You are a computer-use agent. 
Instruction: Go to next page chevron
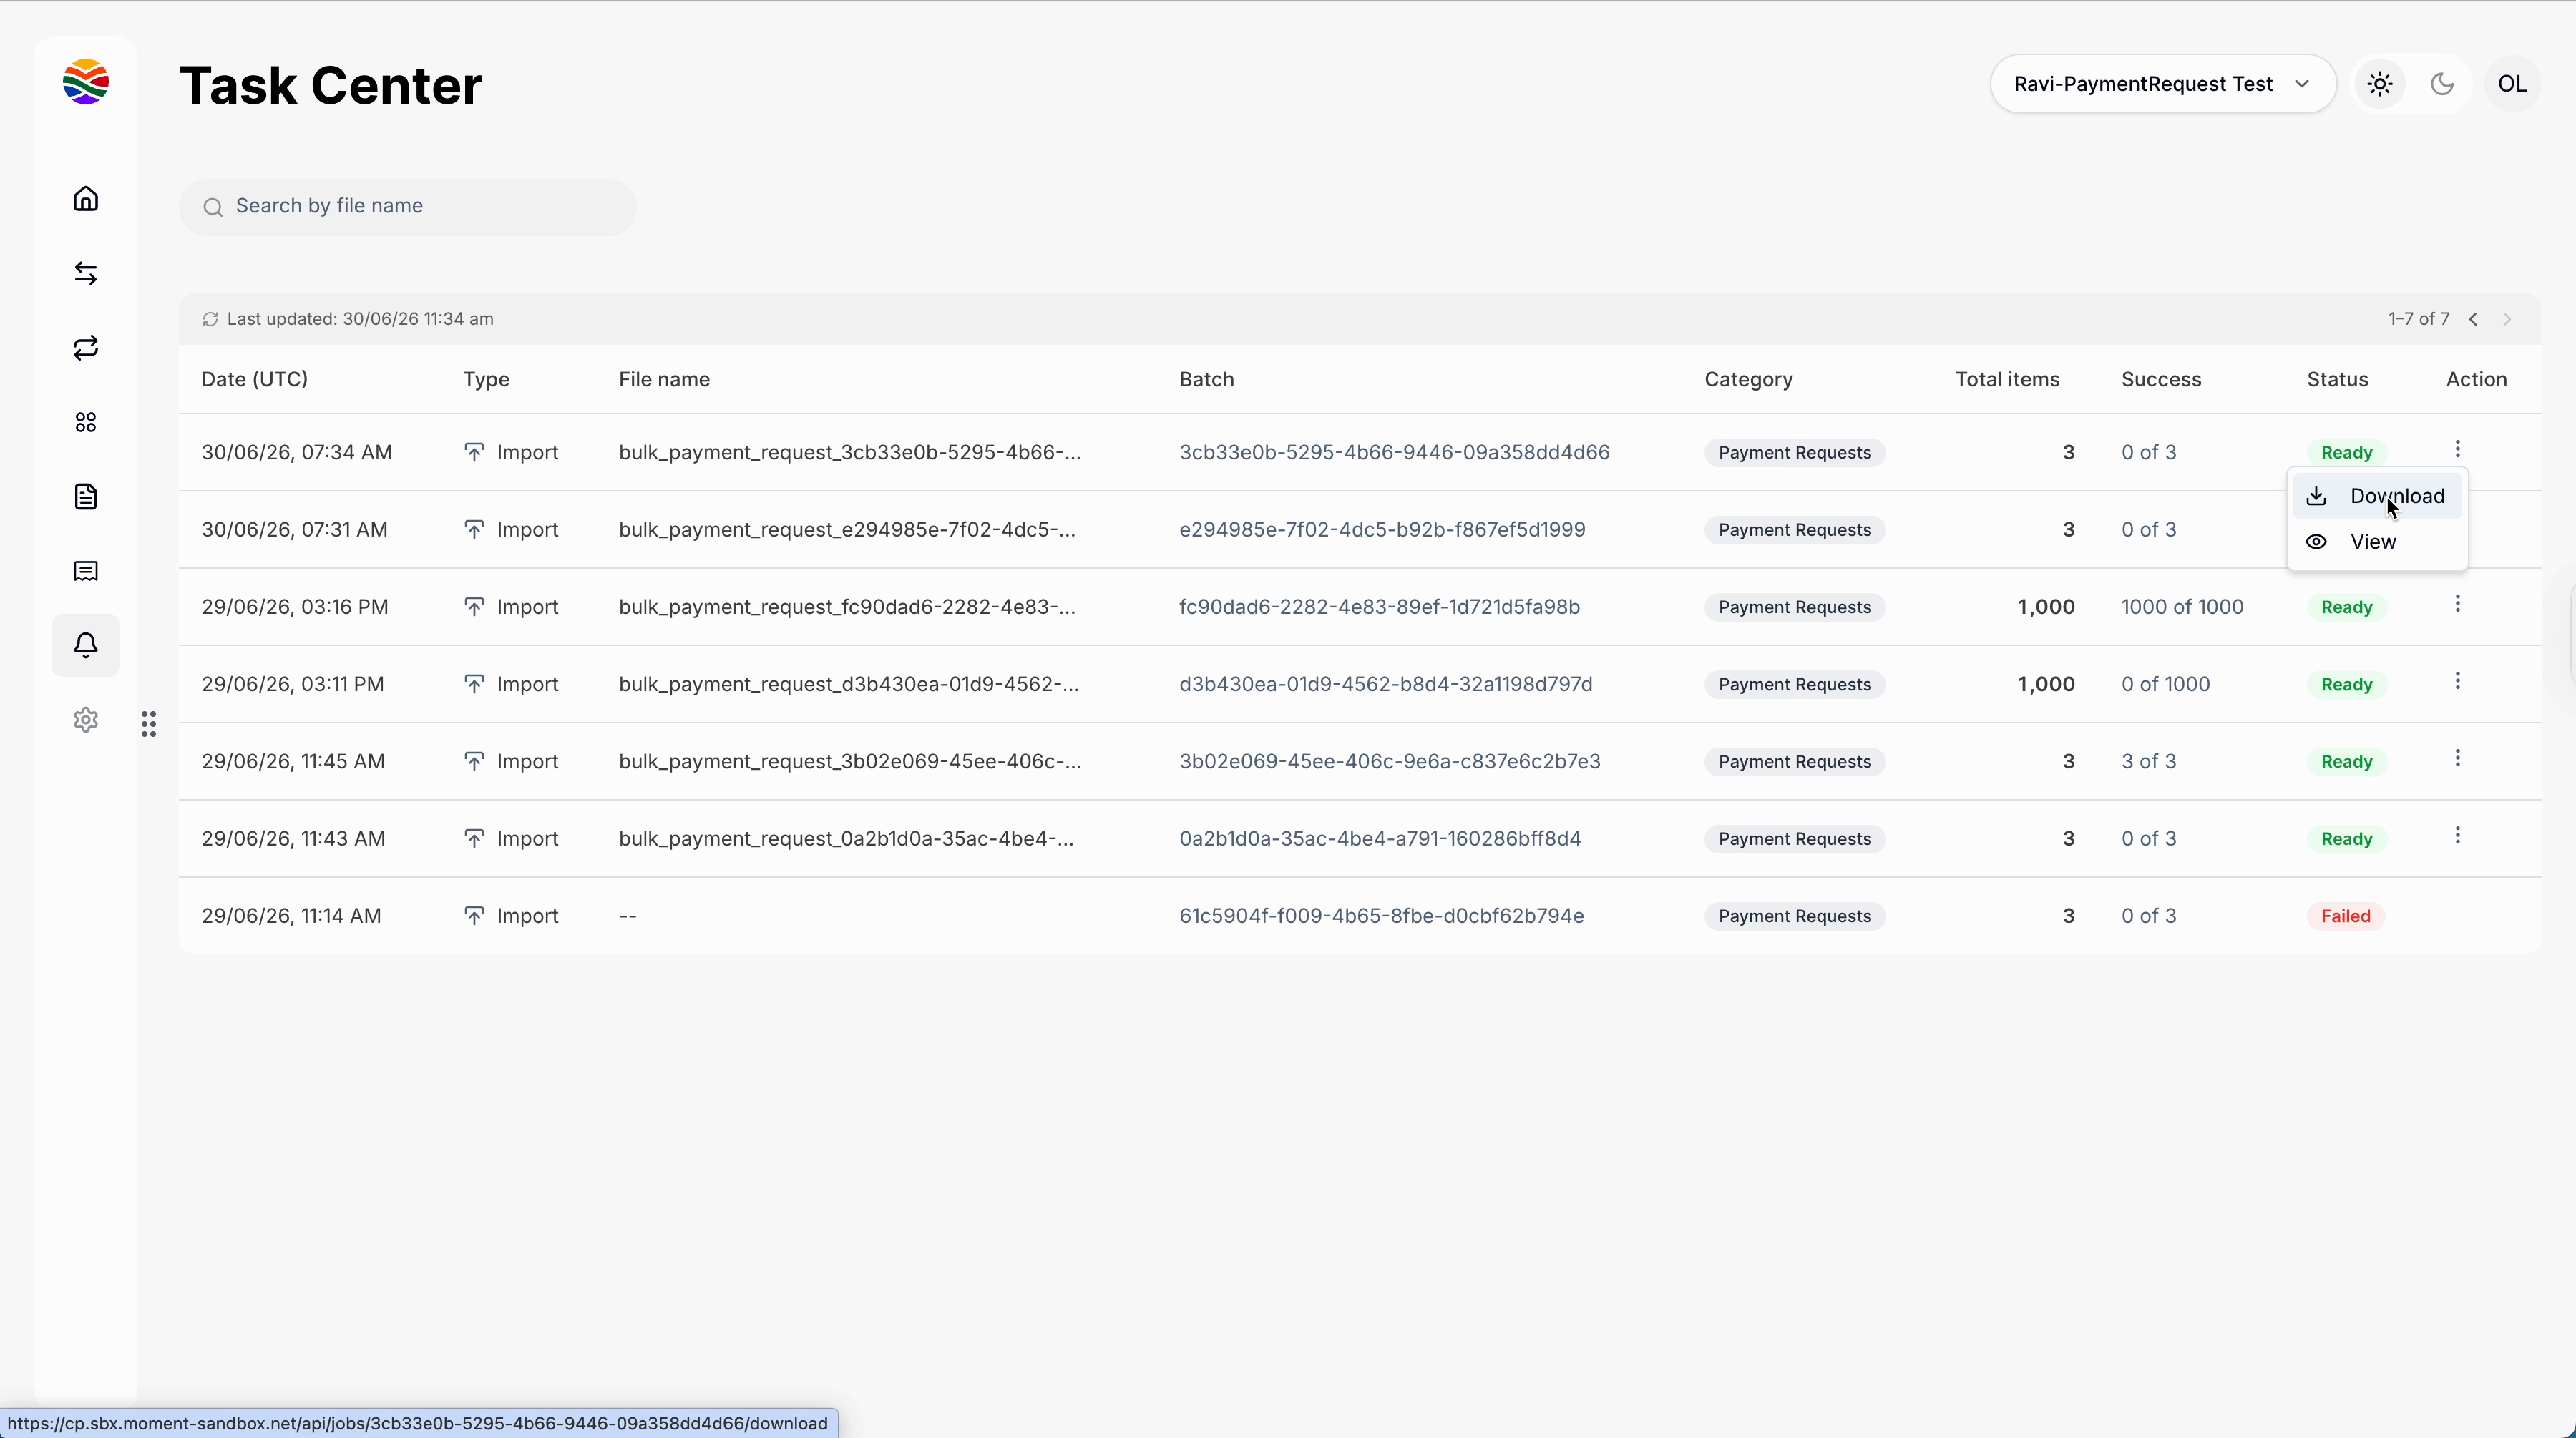tap(2507, 319)
